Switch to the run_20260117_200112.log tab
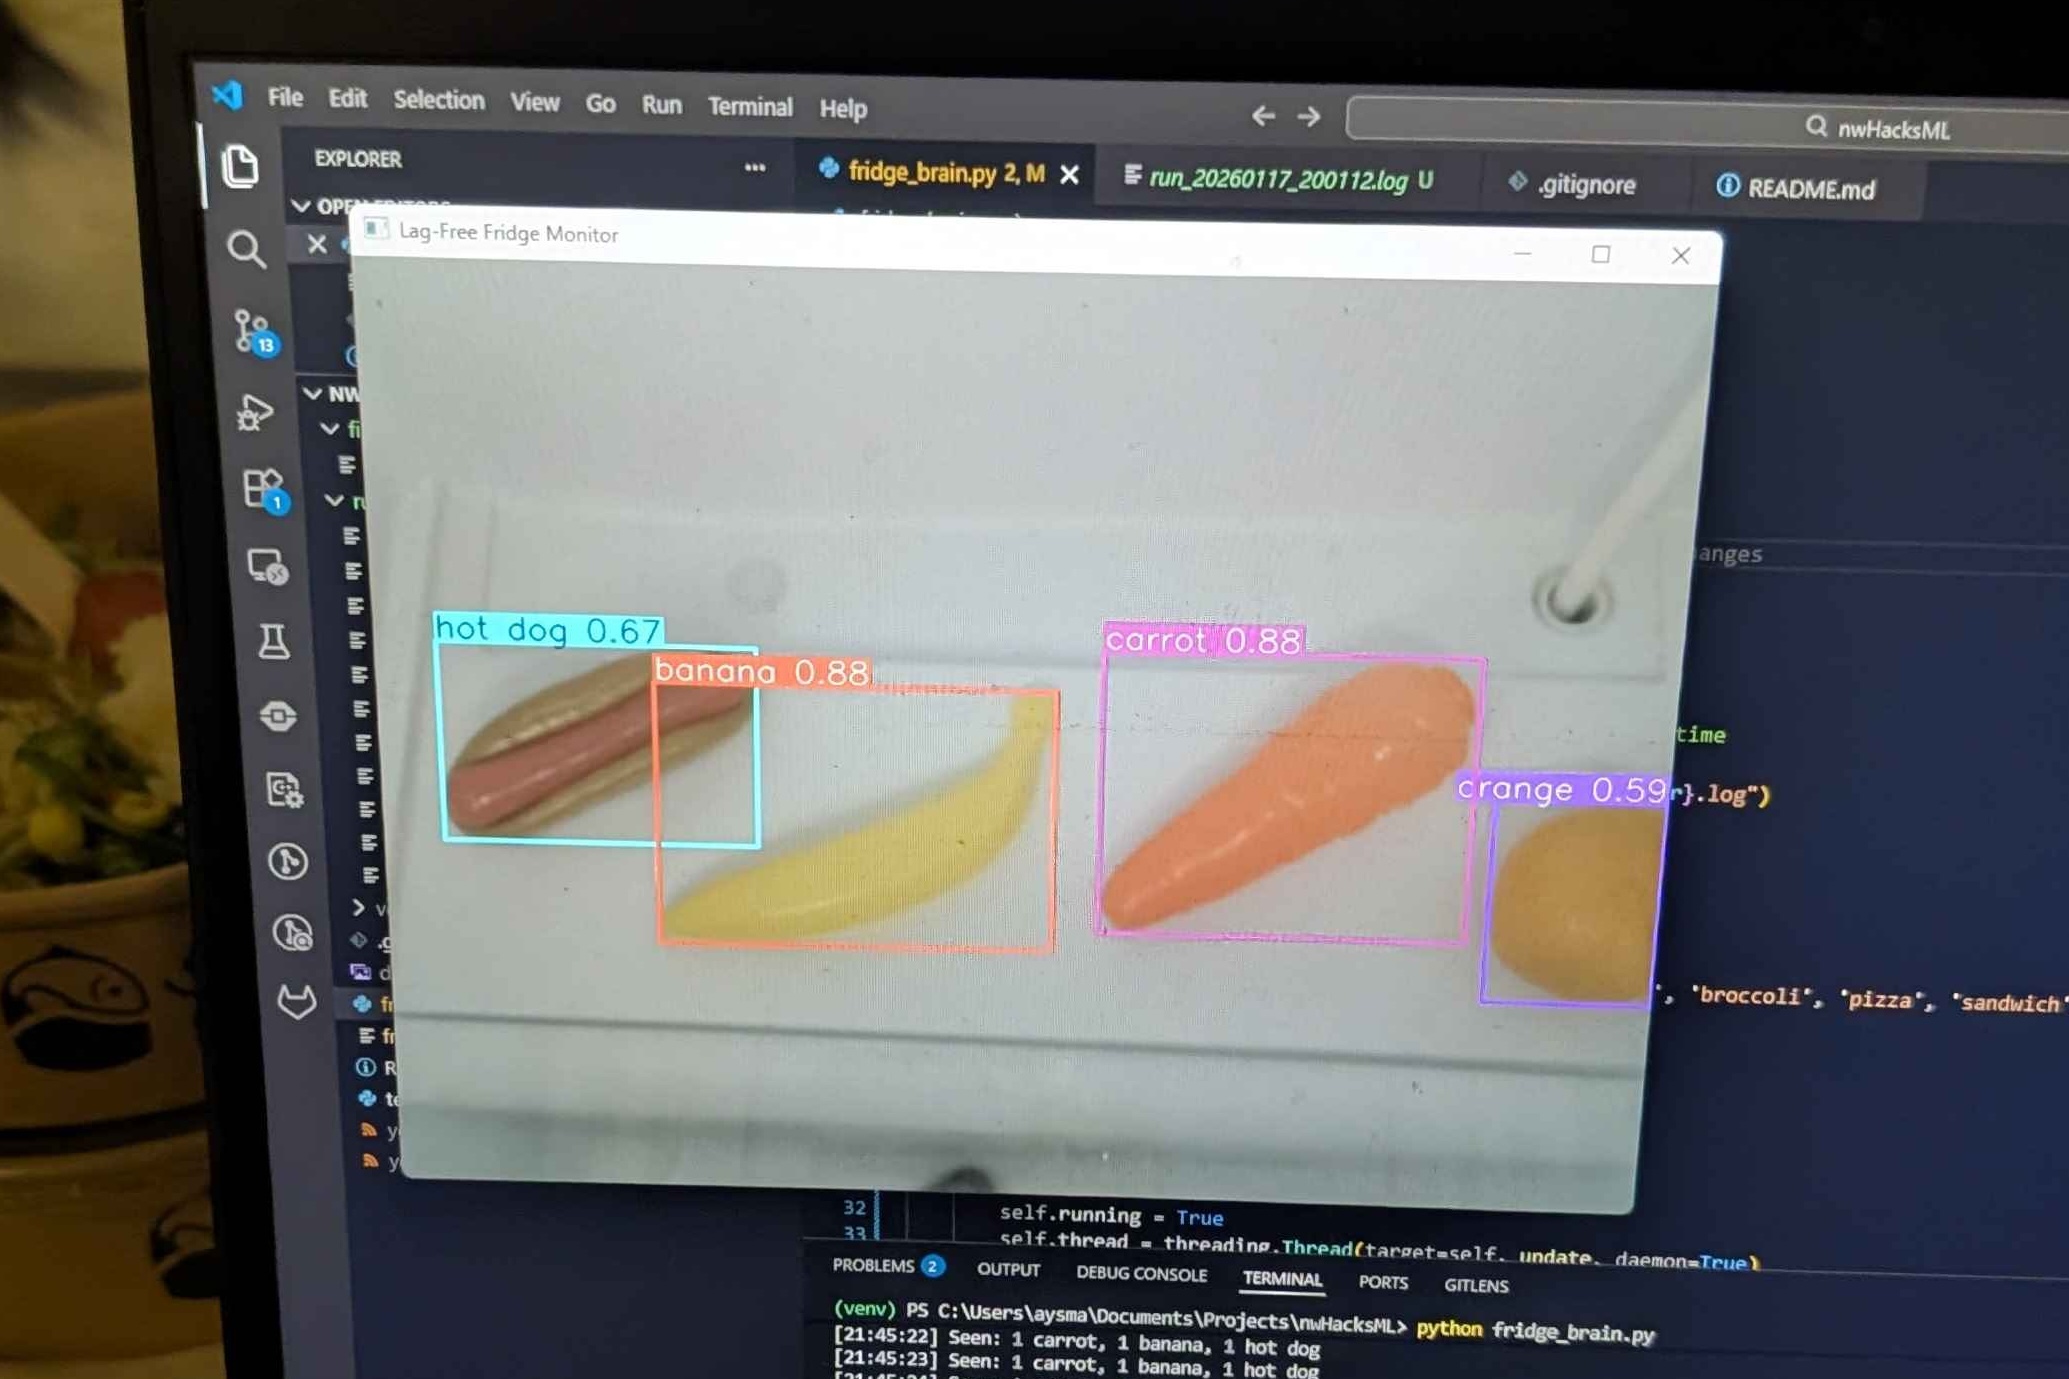The height and width of the screenshot is (1379, 2069). tap(1277, 180)
